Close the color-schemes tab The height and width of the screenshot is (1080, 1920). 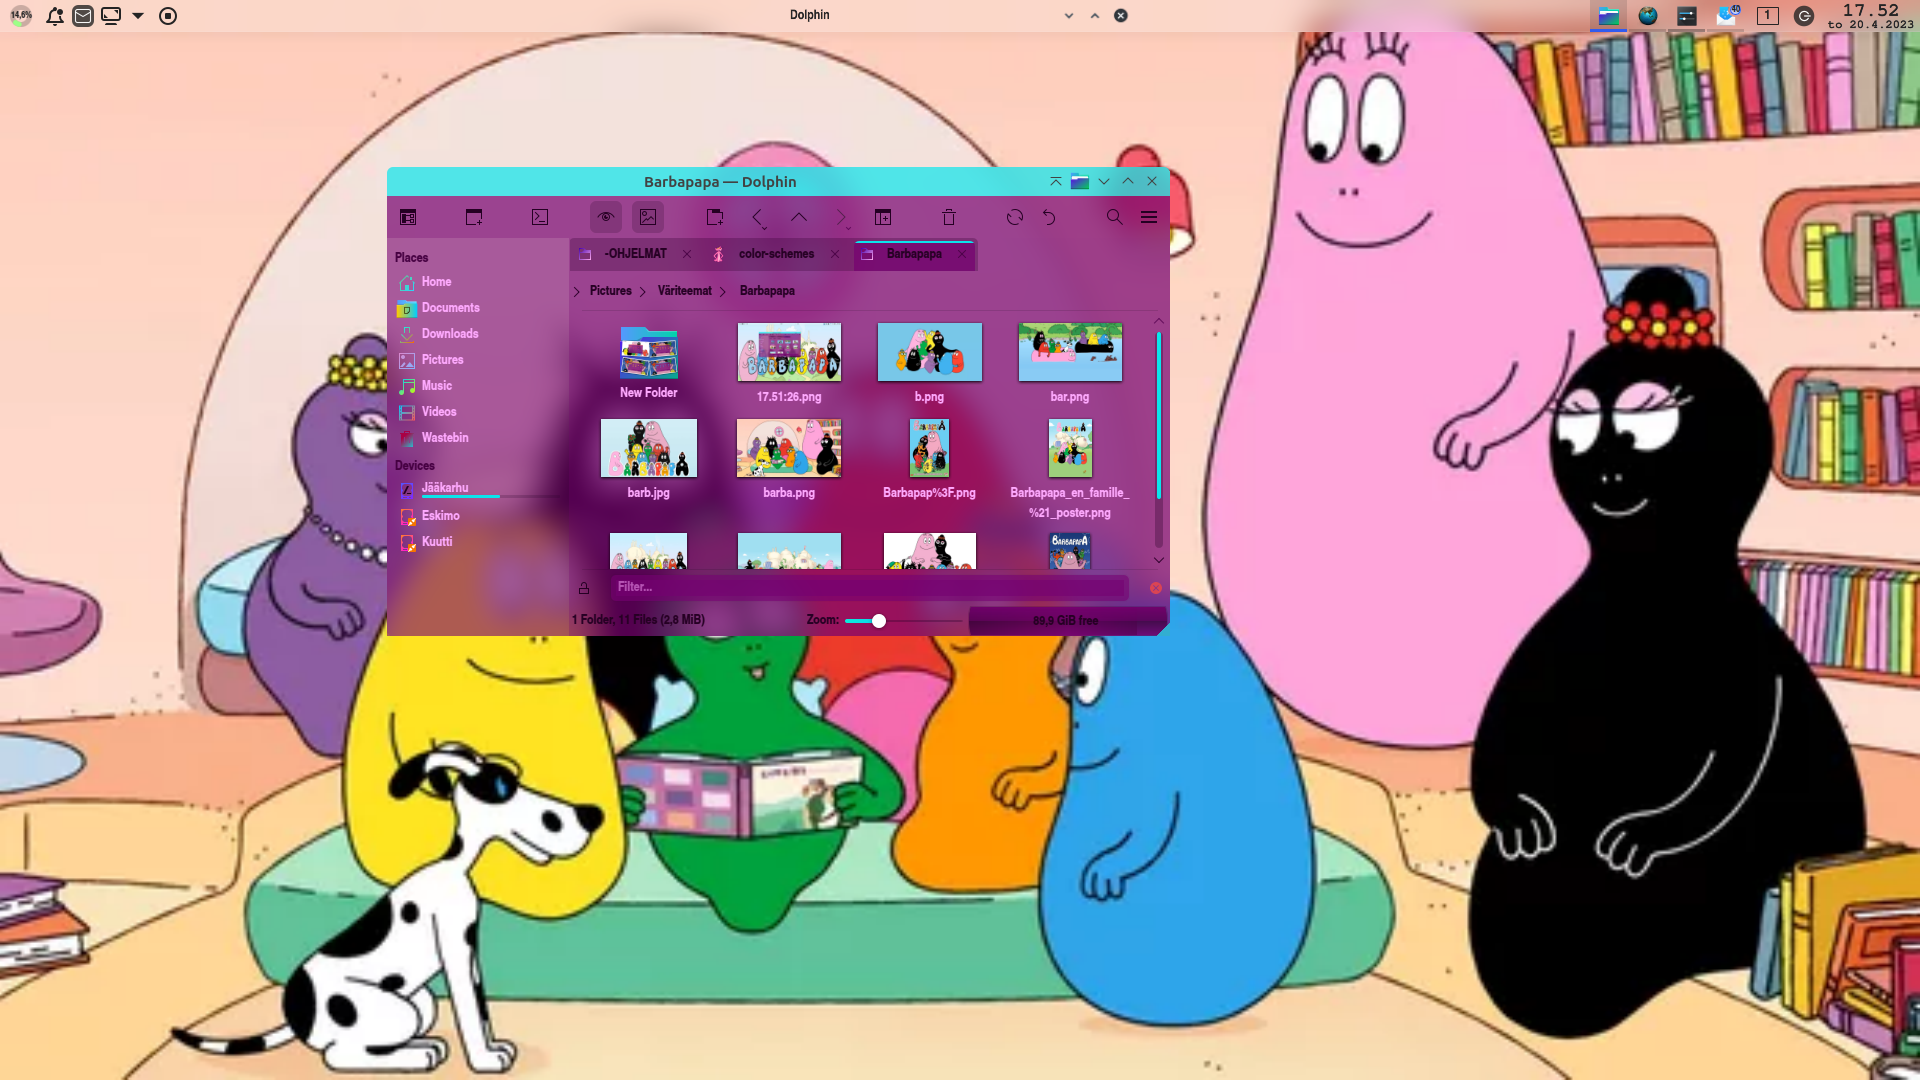click(835, 254)
